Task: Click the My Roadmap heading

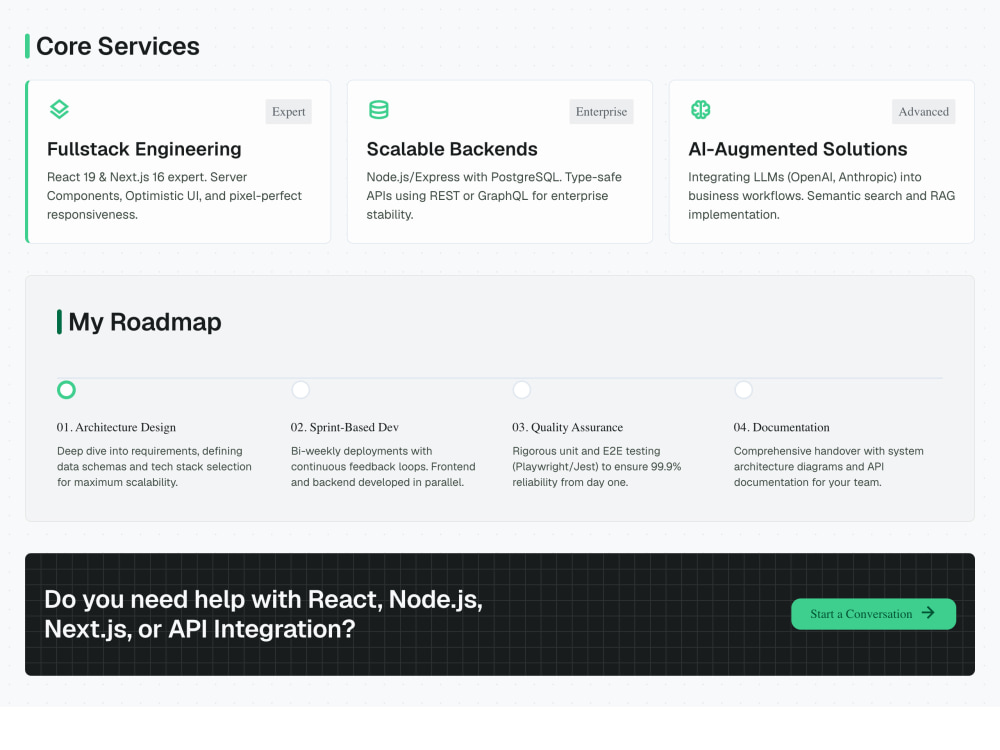Action: (x=145, y=322)
